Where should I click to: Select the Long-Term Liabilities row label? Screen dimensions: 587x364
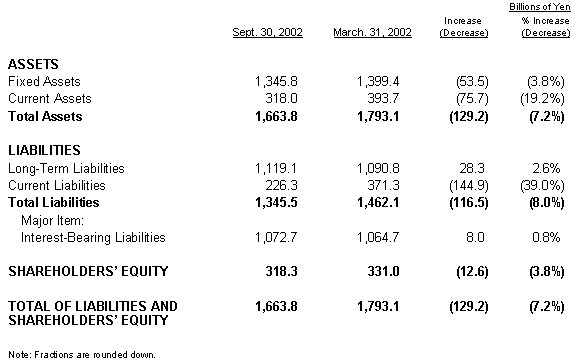pos(66,169)
